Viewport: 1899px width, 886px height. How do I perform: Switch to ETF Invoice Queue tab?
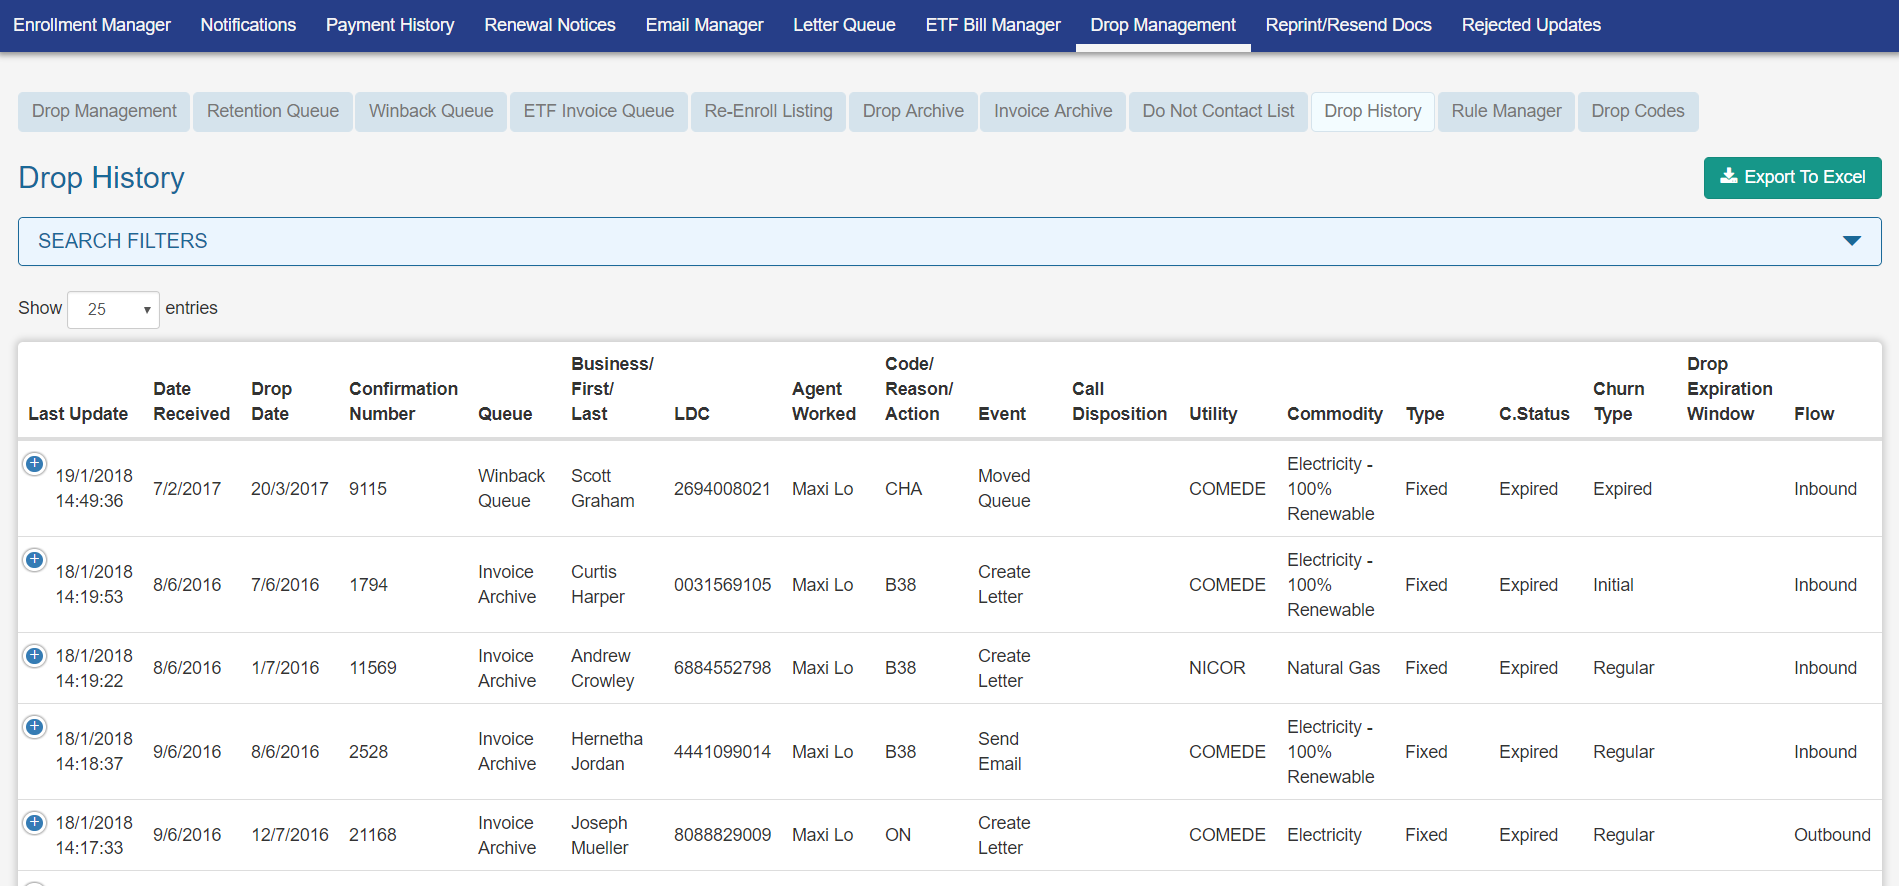coord(599,111)
